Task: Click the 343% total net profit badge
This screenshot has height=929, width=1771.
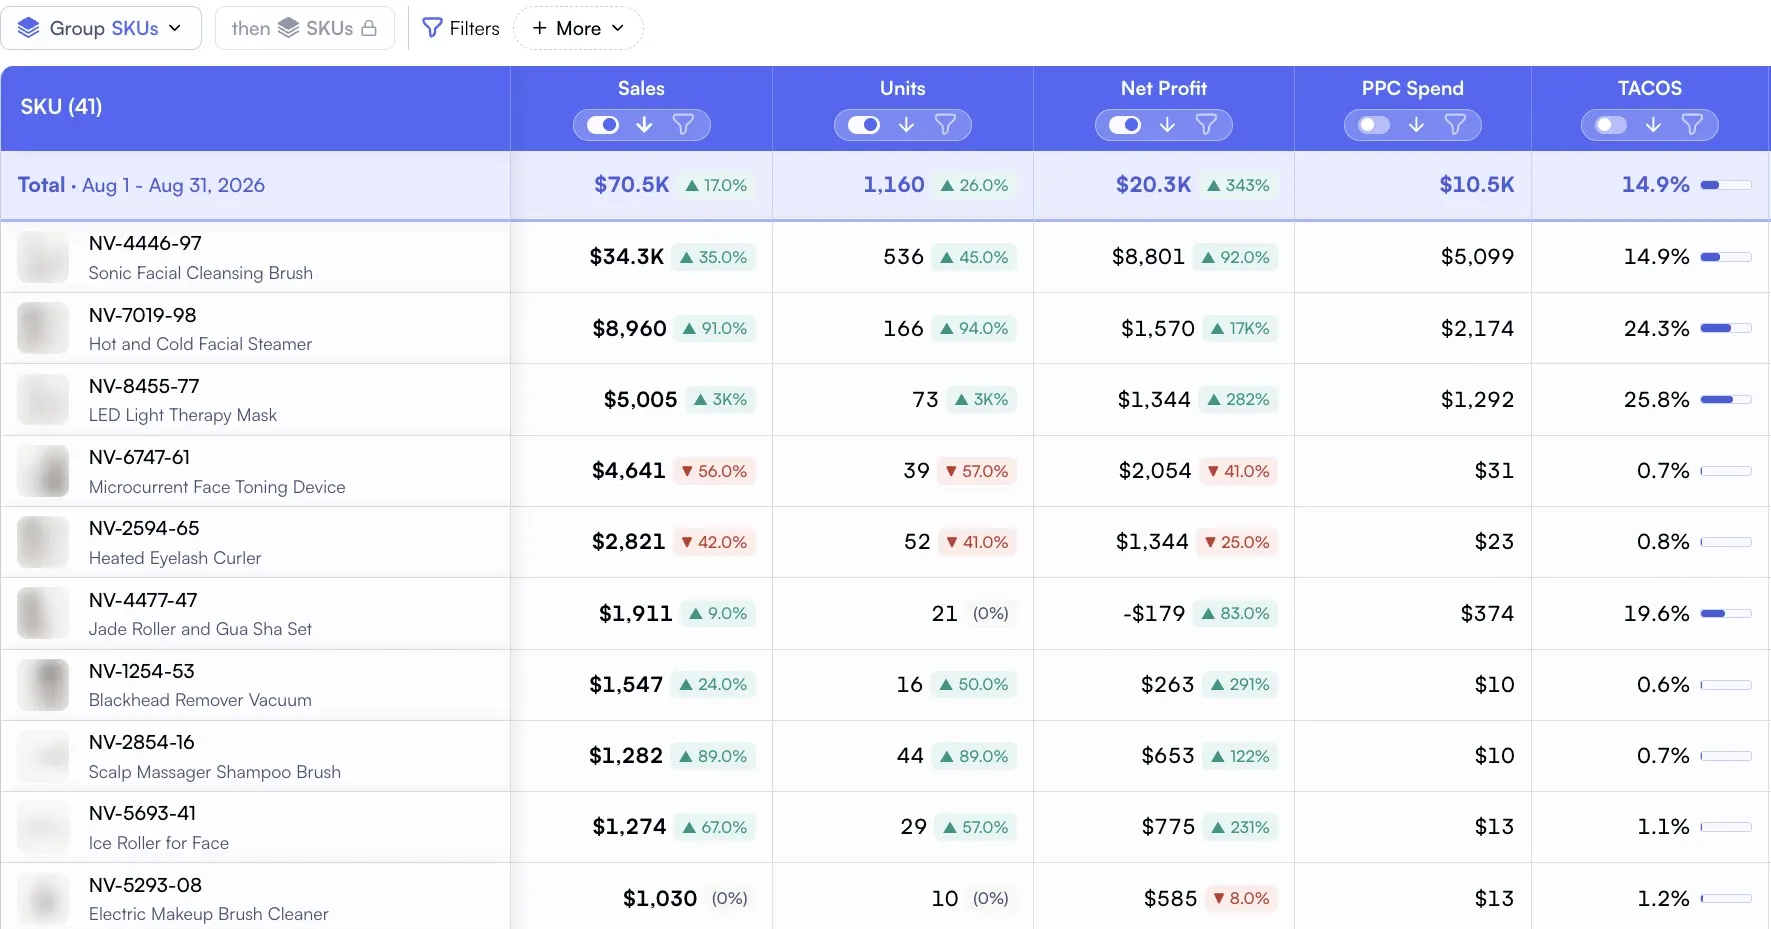Action: point(1238,185)
